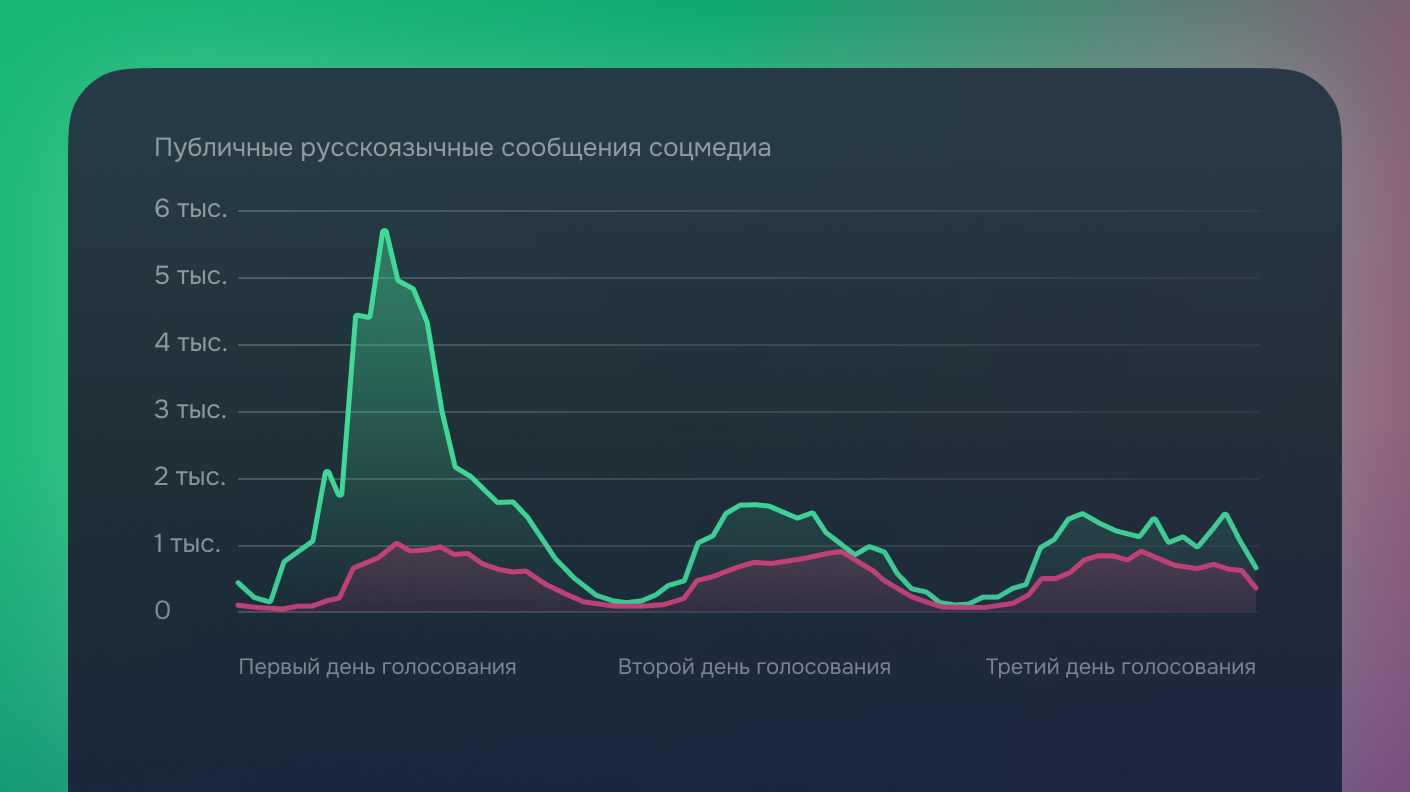
Task: Click the chart title about public social media posts
Action: (462, 148)
